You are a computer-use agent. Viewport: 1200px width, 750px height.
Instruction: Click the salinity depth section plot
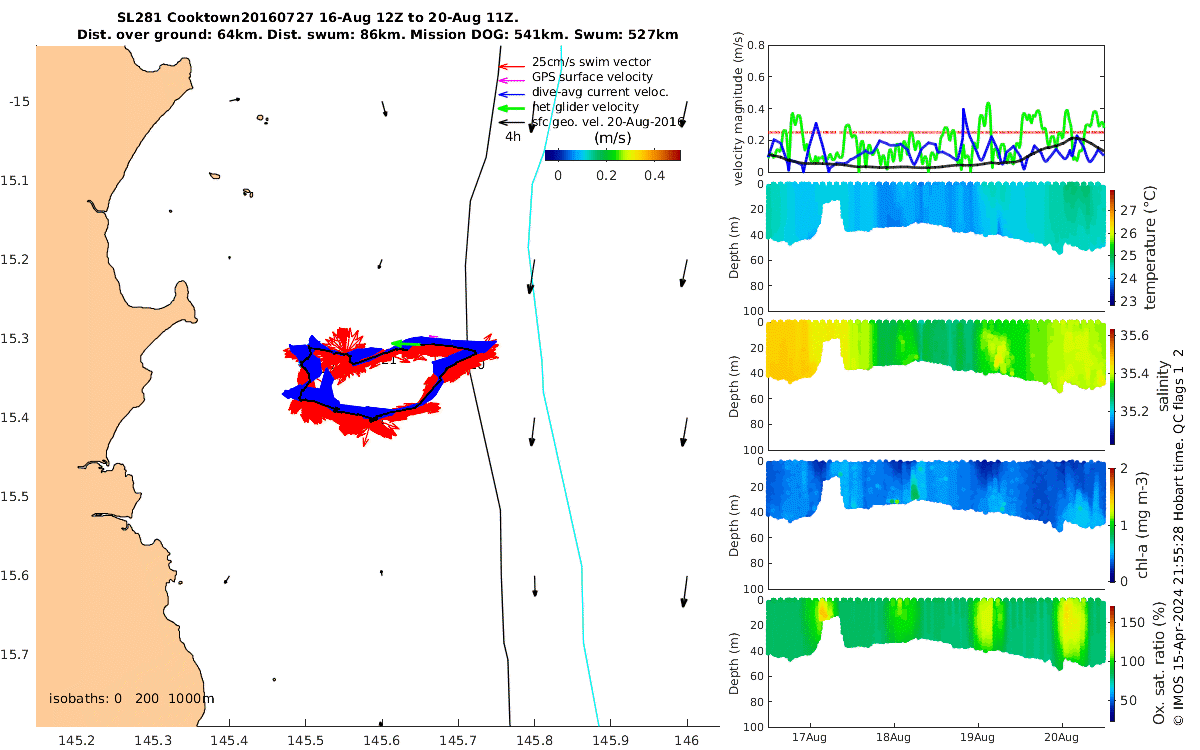(935, 384)
